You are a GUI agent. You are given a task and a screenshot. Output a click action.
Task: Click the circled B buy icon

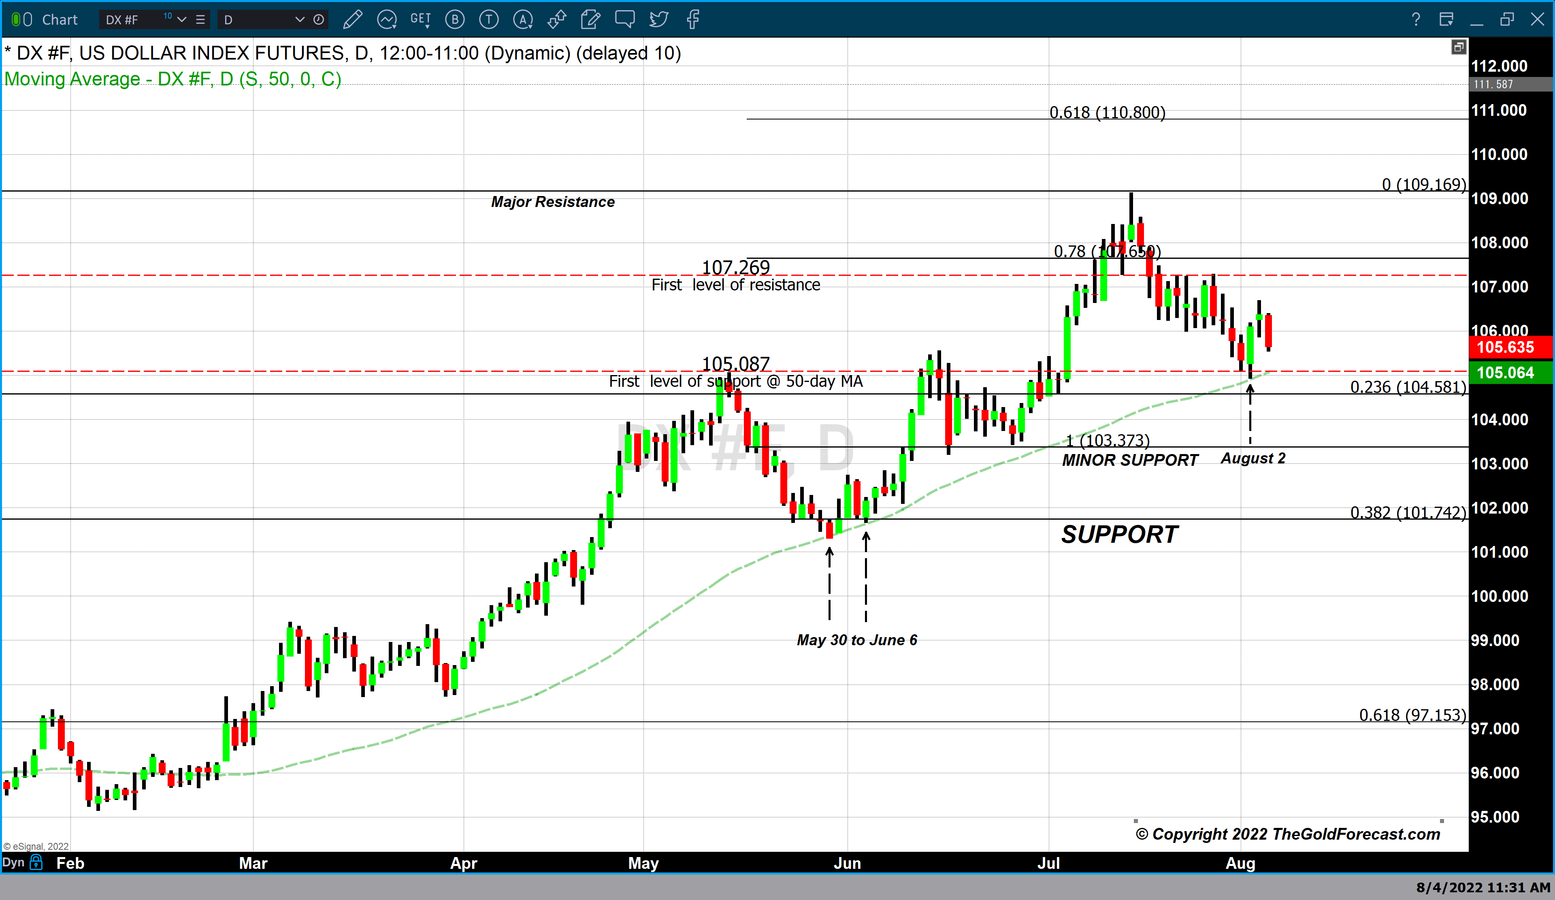(455, 19)
